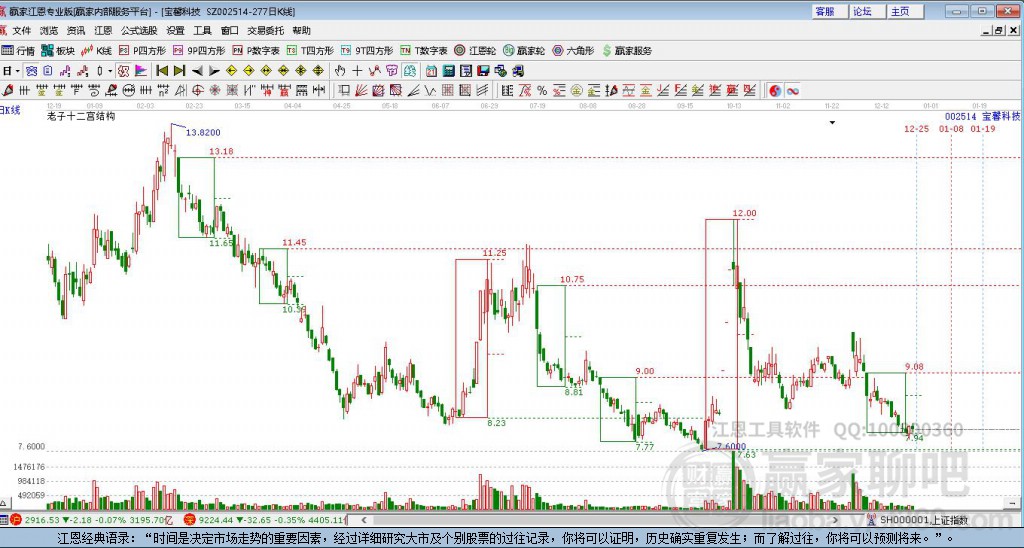Viewport: 1024px width, 548px height.
Task: Click the 日K线 chart label
Action: [10, 109]
